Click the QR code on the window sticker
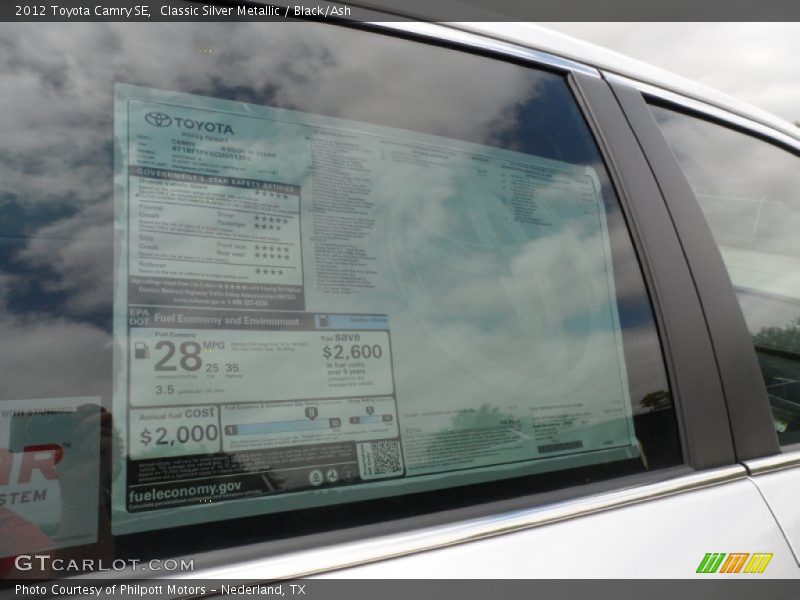The width and height of the screenshot is (800, 600). click(386, 457)
